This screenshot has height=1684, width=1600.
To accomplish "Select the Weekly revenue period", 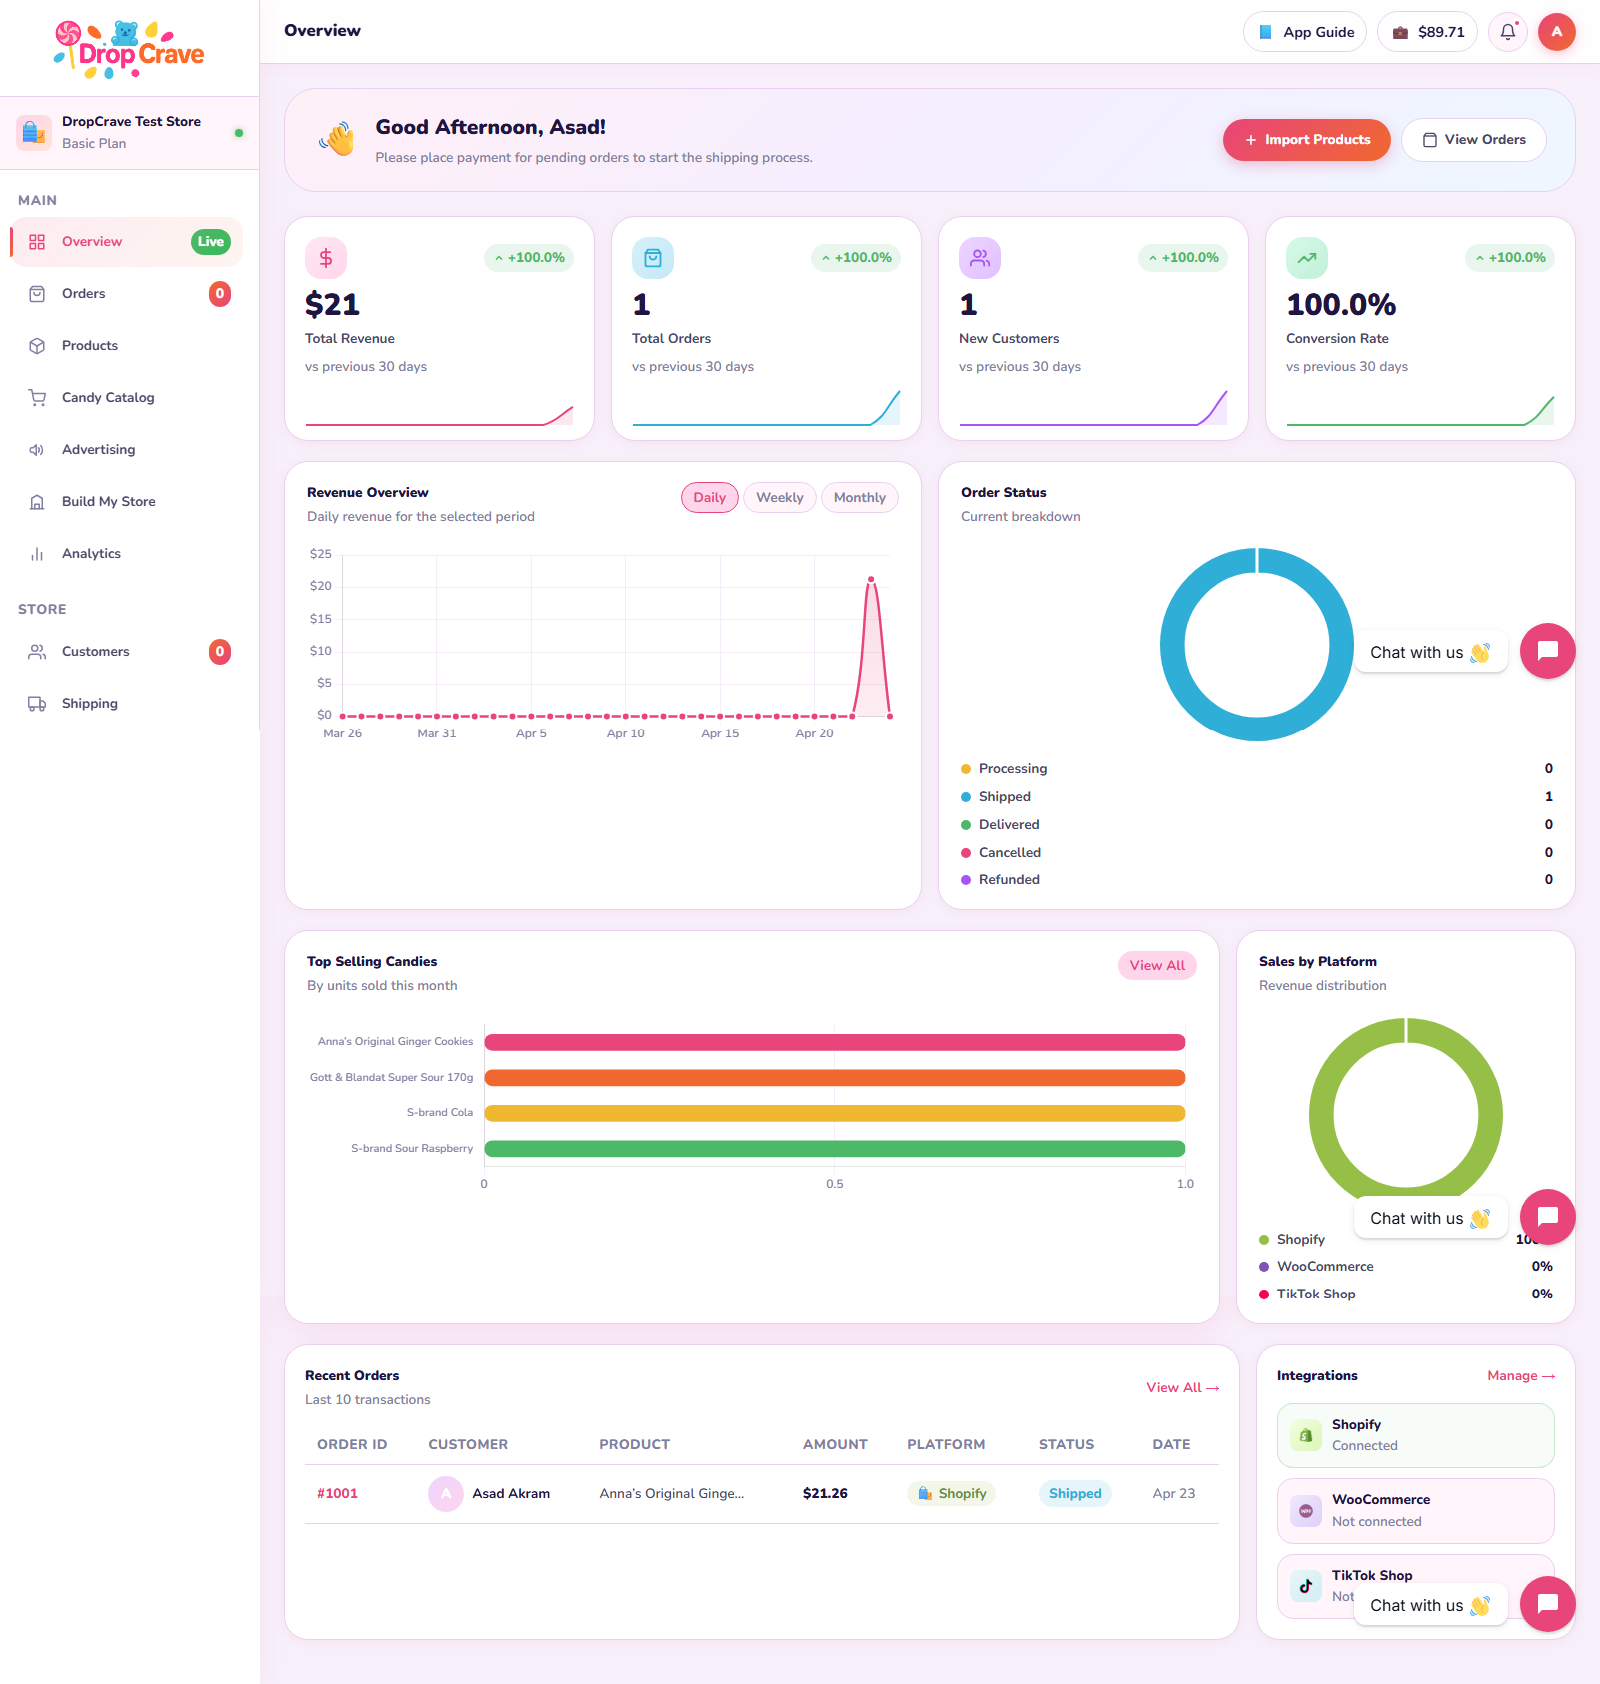I will tap(780, 498).
